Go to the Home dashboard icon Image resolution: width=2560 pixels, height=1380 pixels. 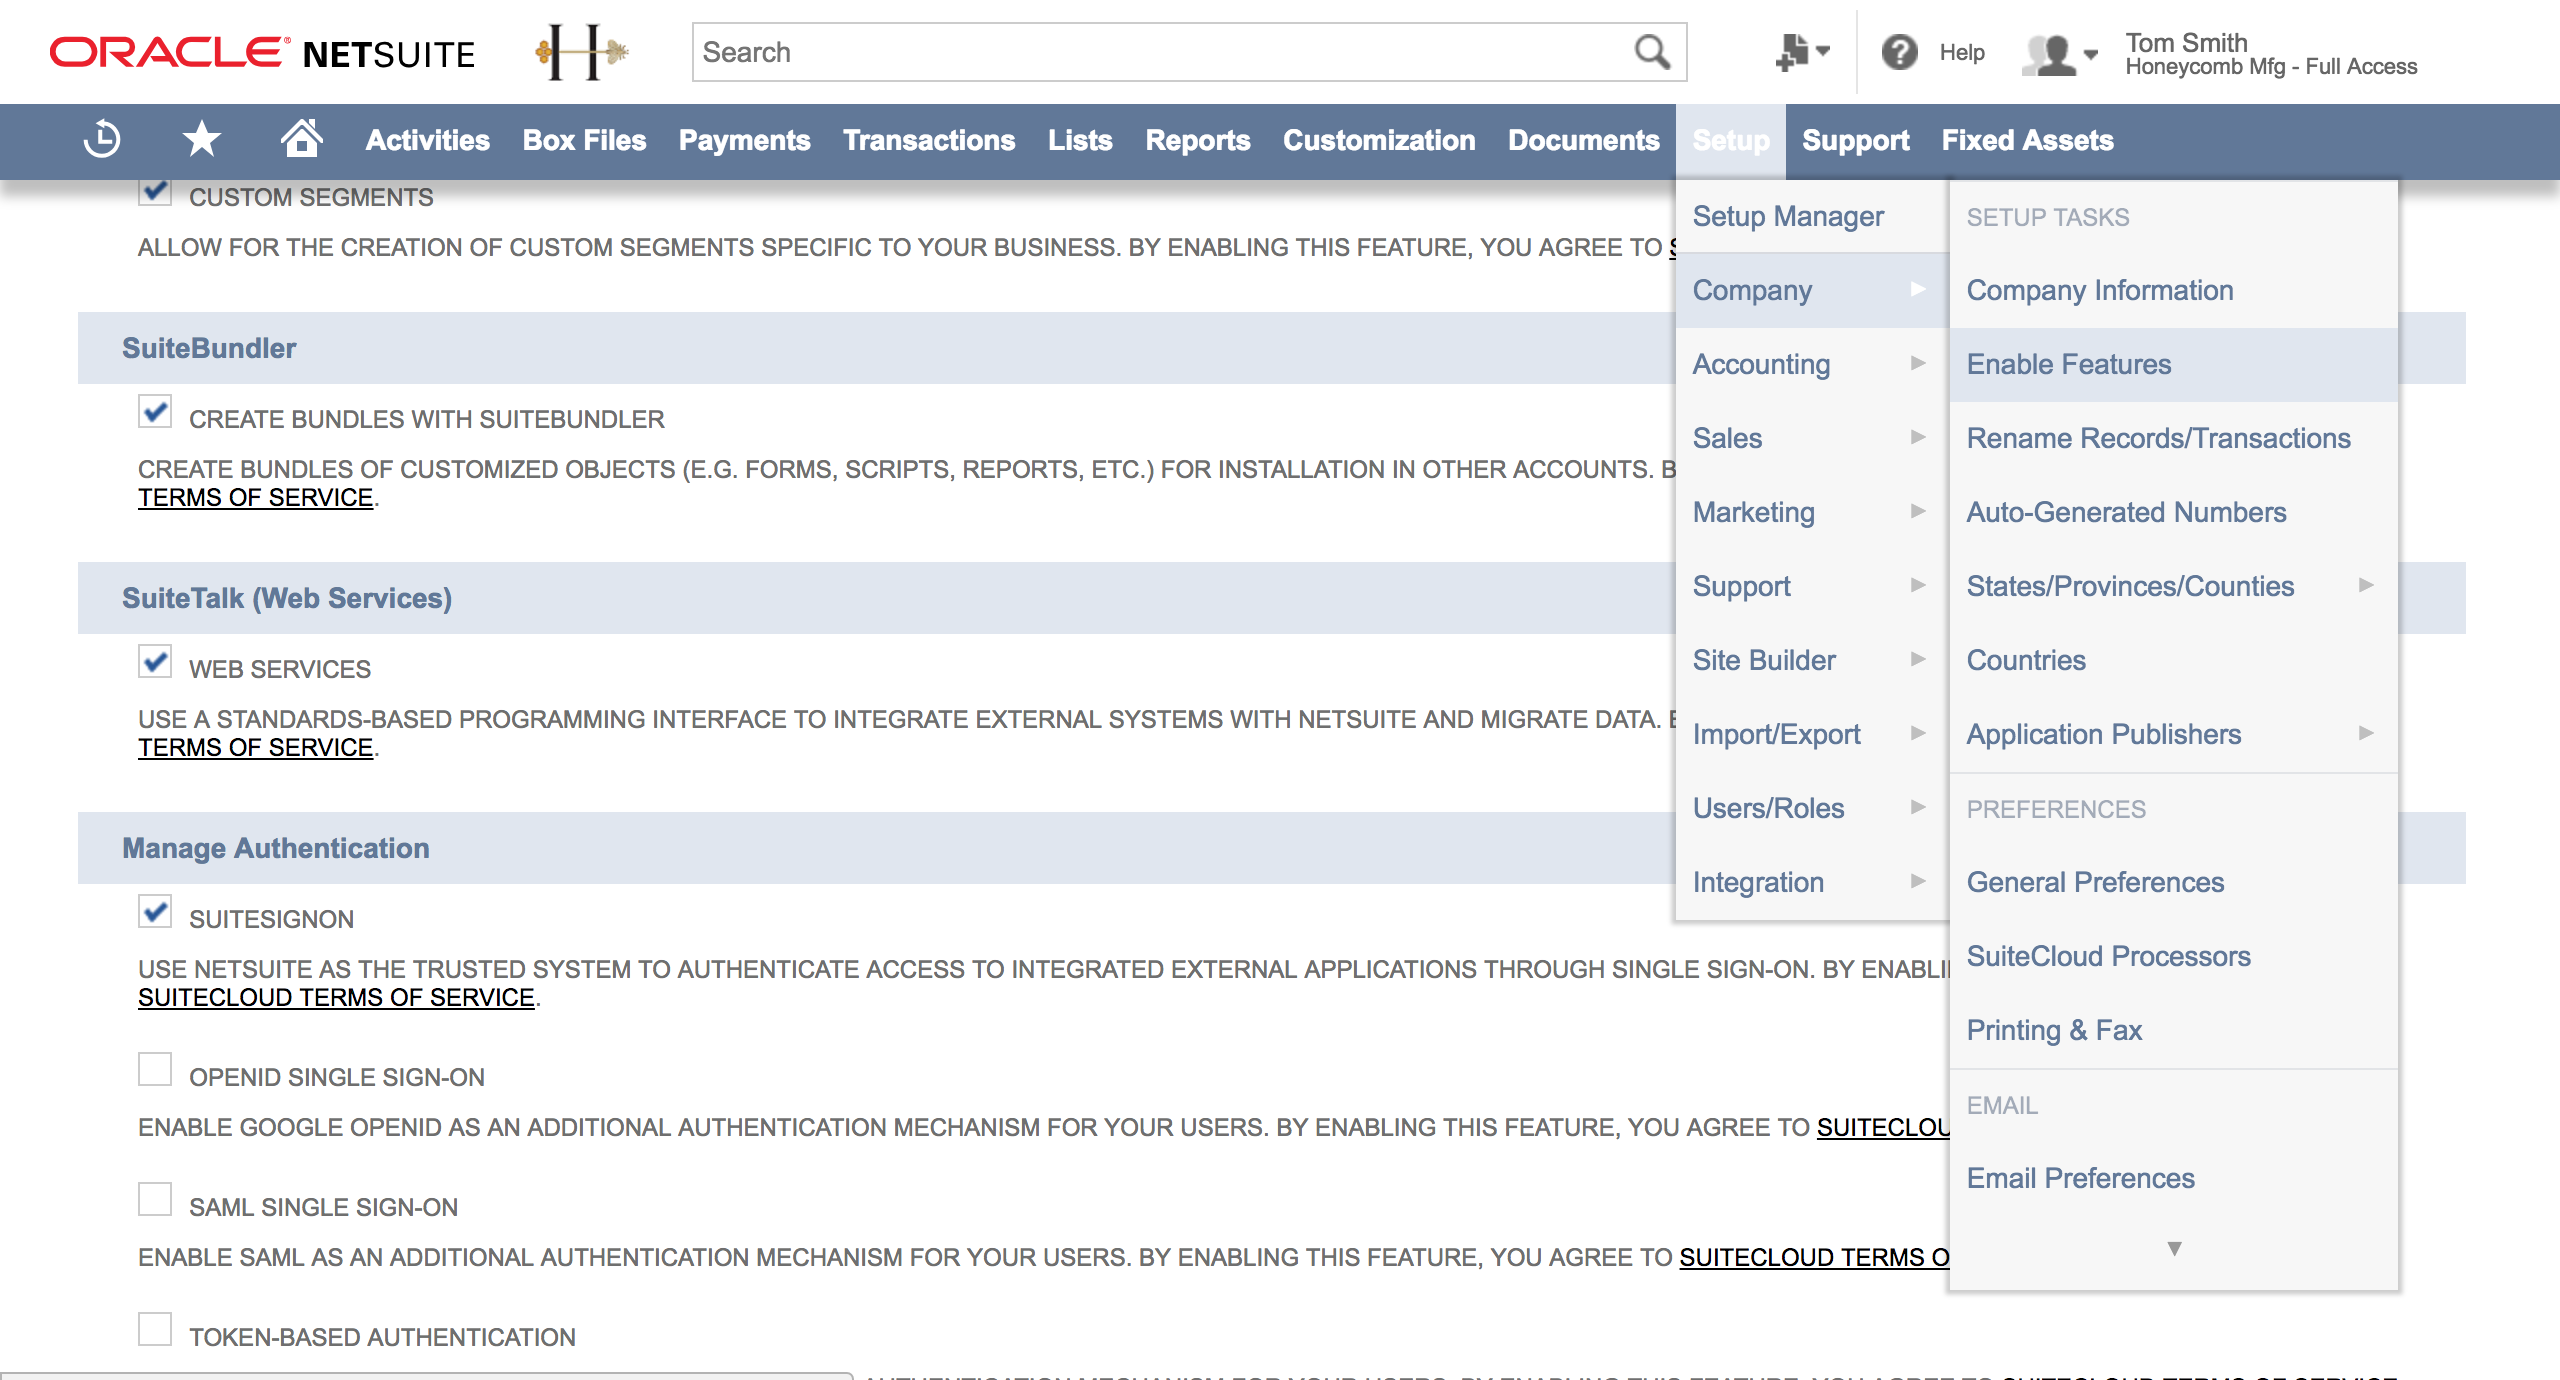pyautogui.click(x=301, y=138)
